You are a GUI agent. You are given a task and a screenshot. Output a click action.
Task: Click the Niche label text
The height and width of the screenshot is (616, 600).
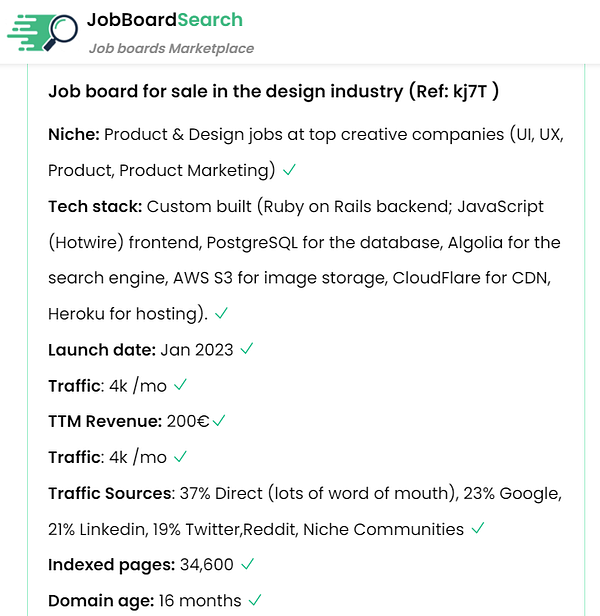tap(74, 134)
